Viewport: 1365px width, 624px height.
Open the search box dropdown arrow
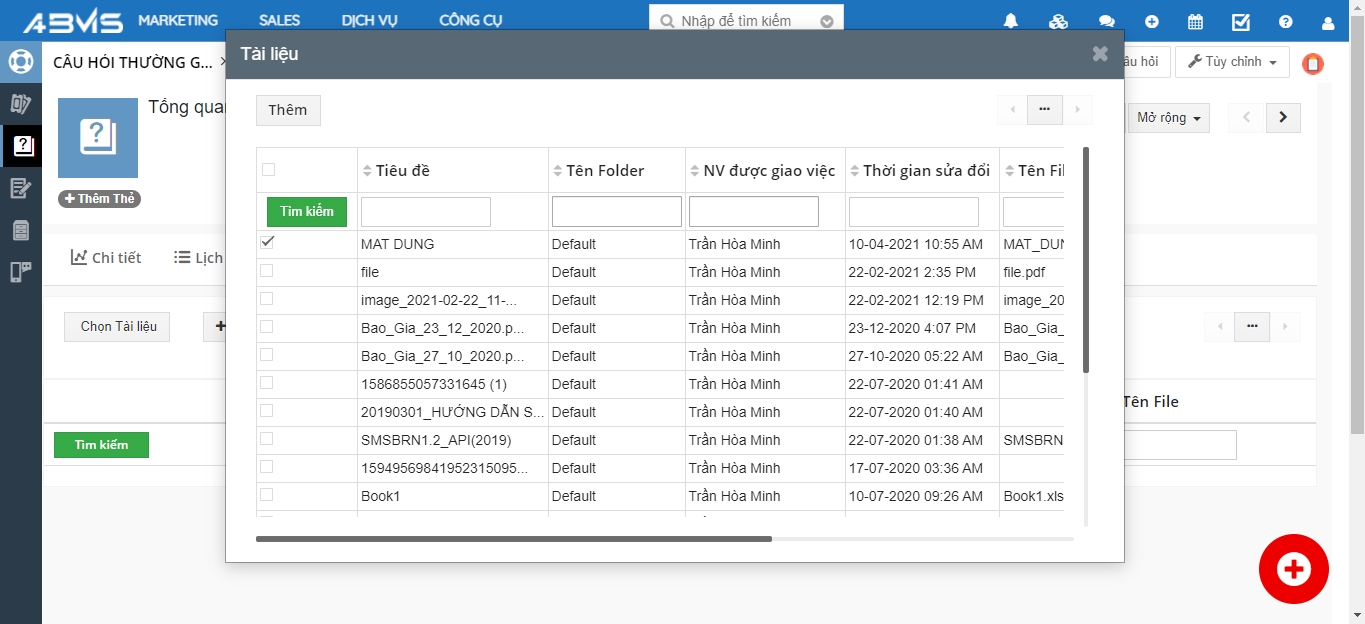click(x=826, y=21)
